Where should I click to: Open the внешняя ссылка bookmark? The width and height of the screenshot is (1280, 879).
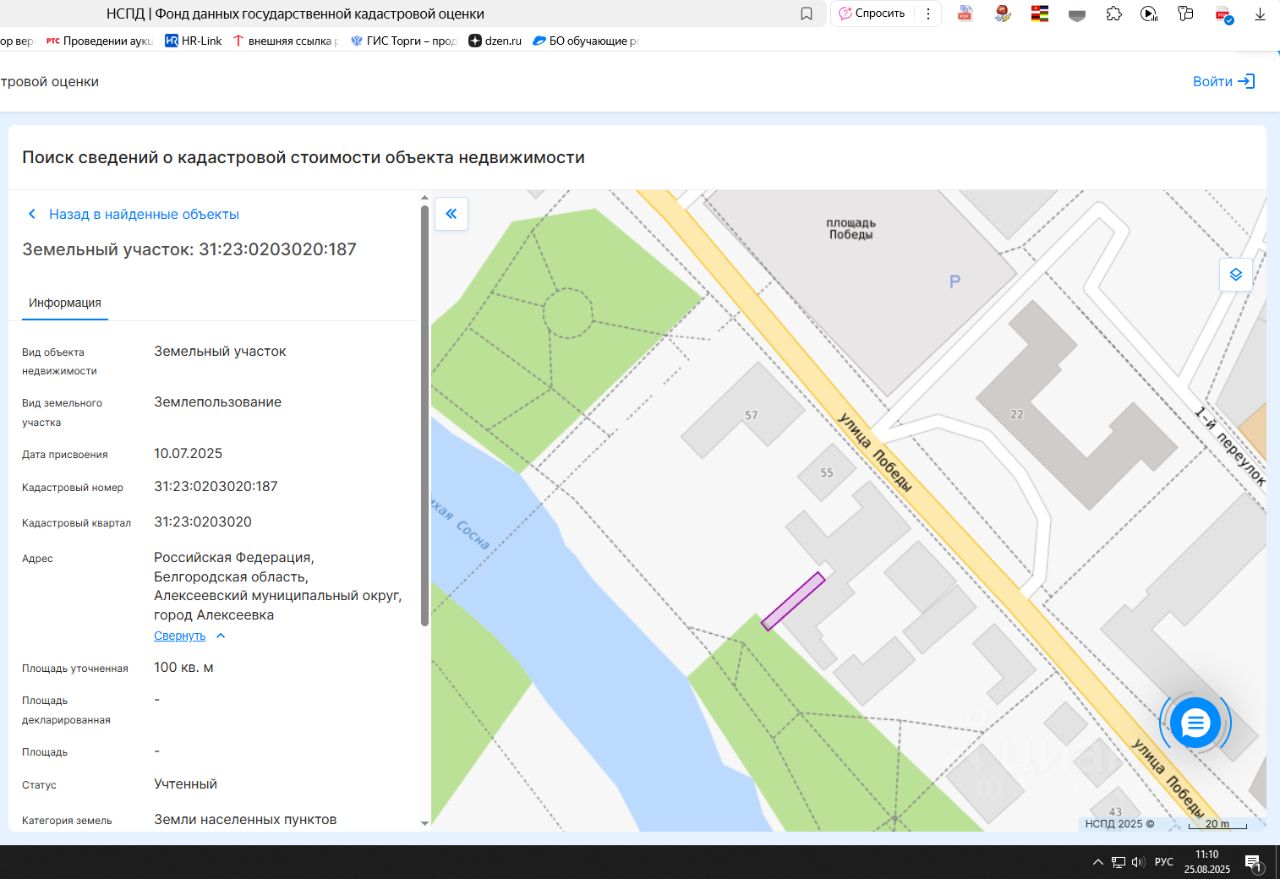[286, 41]
